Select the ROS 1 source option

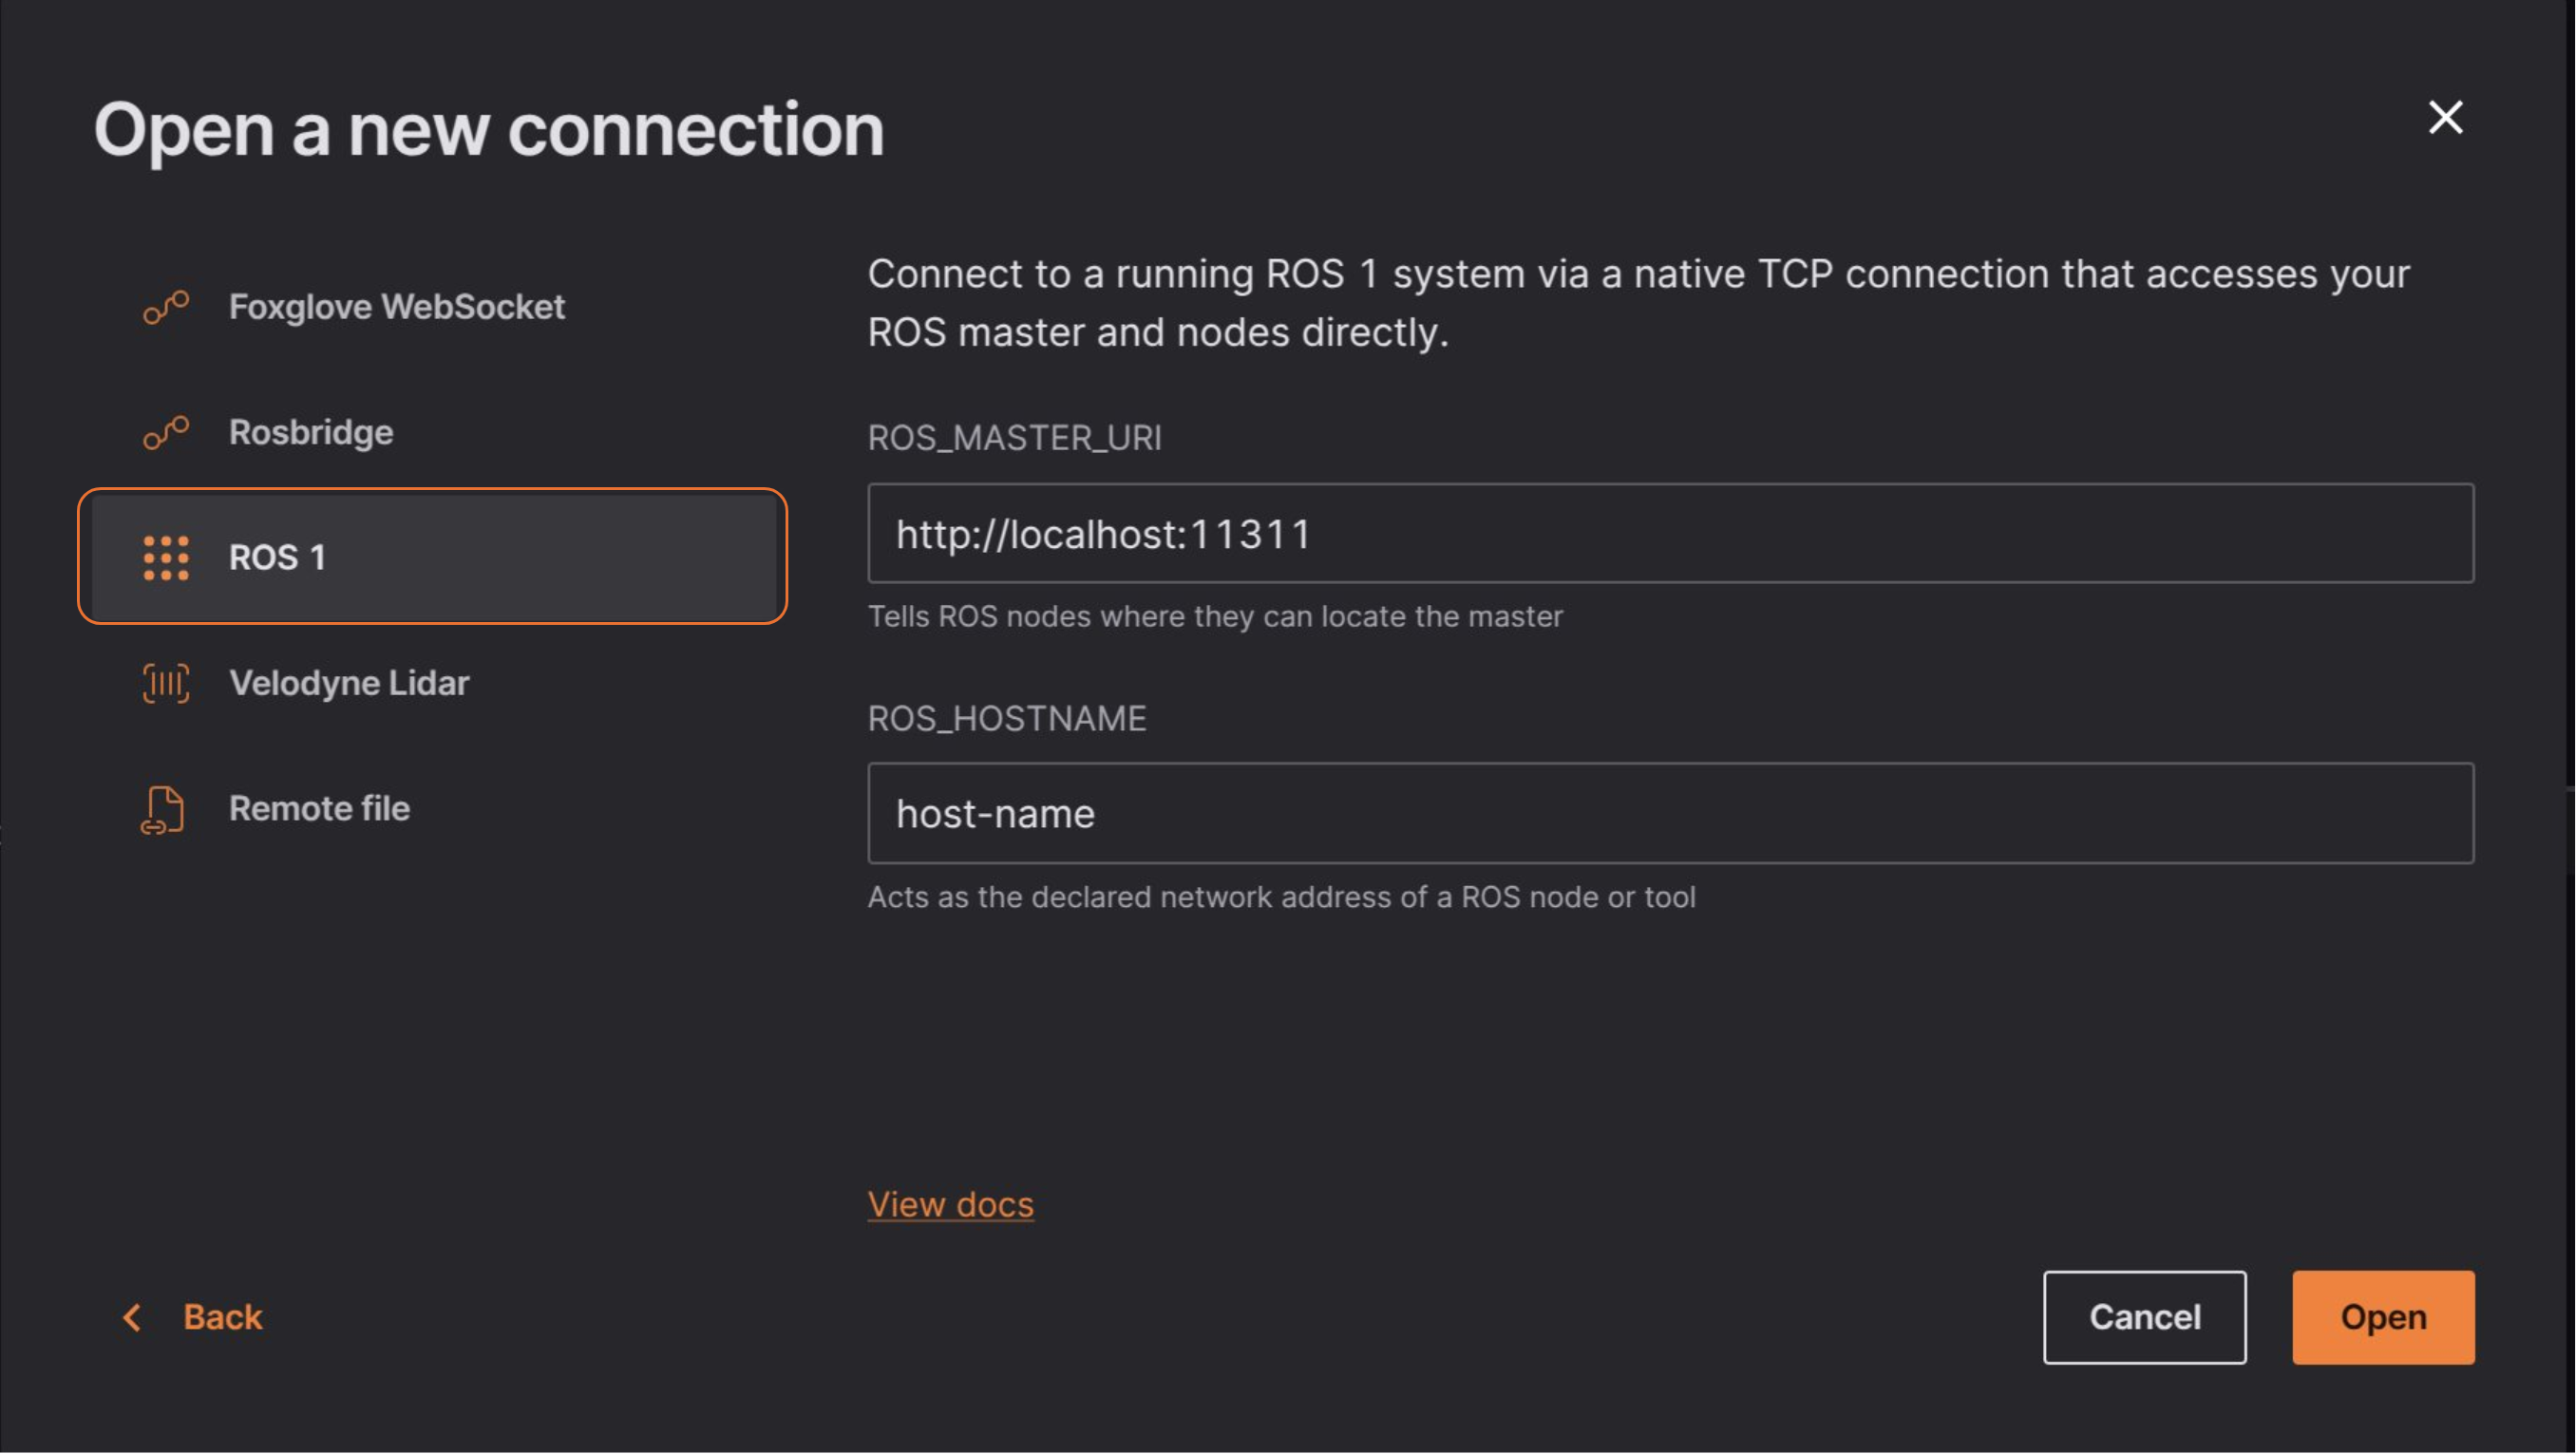point(432,557)
